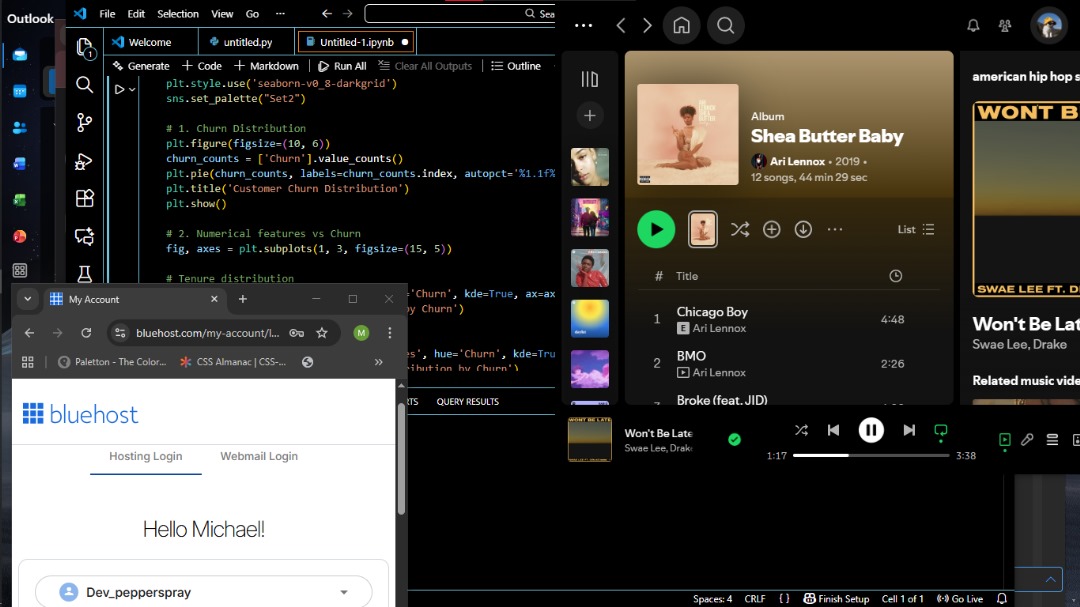Open the Spotify queue icon
This screenshot has height=607, width=1080.
coord(1052,439)
